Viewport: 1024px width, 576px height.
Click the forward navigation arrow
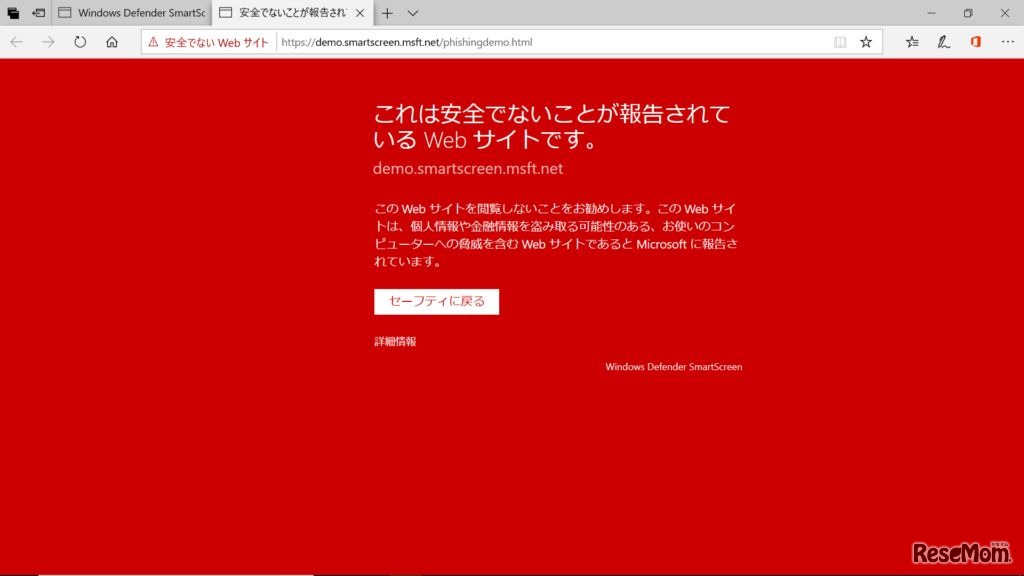click(x=48, y=42)
